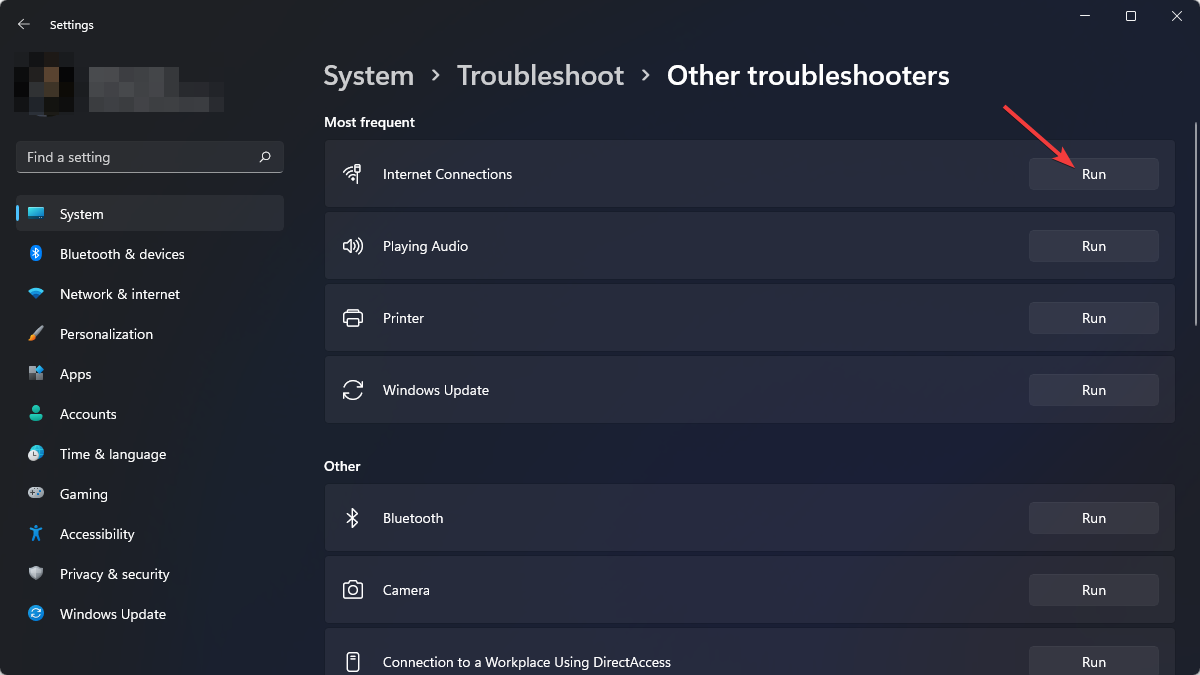1200x675 pixels.
Task: Click the Printer troubleshooter icon
Action: [x=353, y=317]
